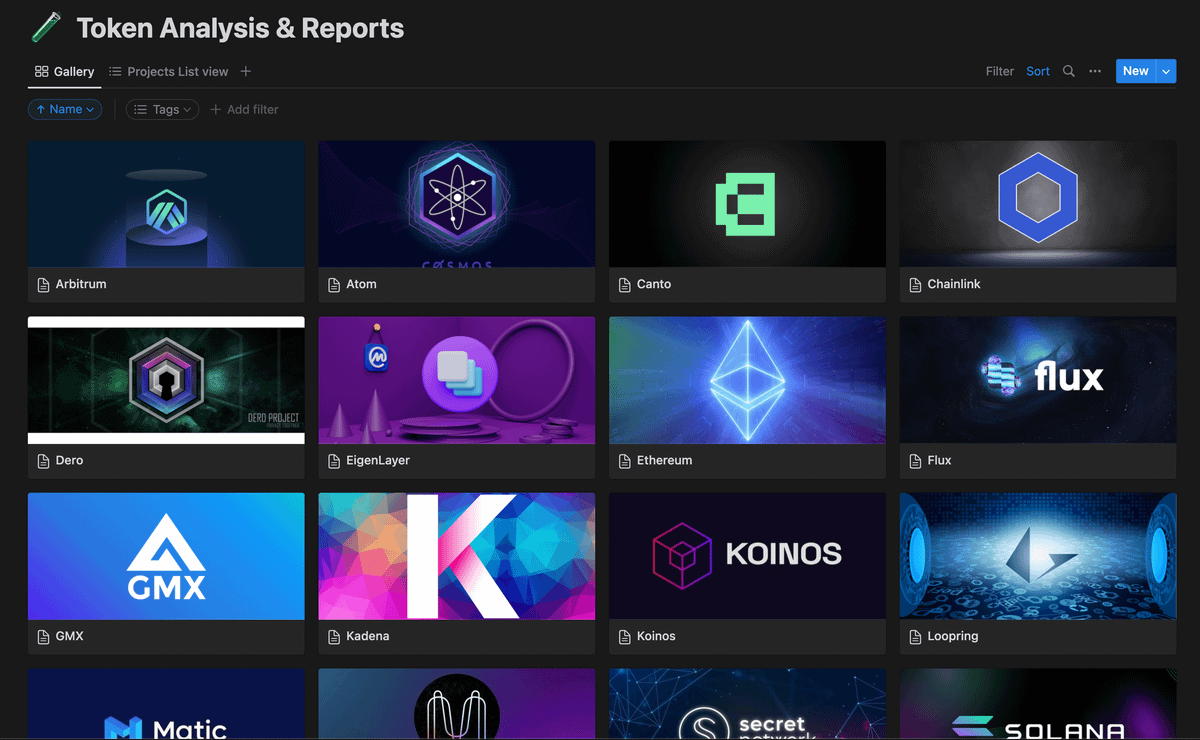Click the plus icon to add a view

246,71
